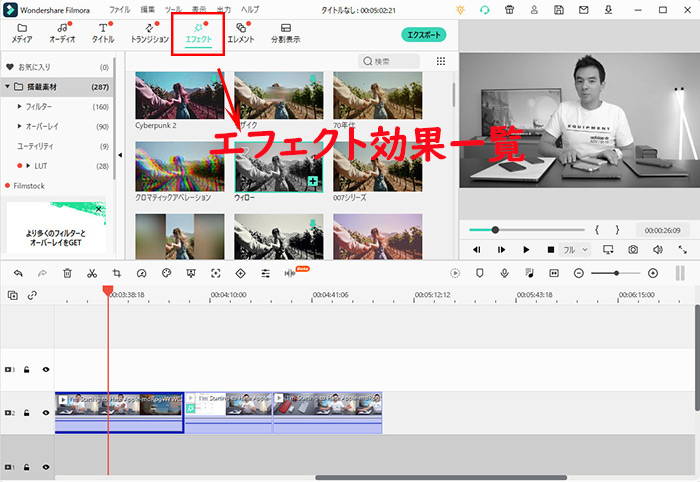Step back one frame in preview

click(476, 250)
